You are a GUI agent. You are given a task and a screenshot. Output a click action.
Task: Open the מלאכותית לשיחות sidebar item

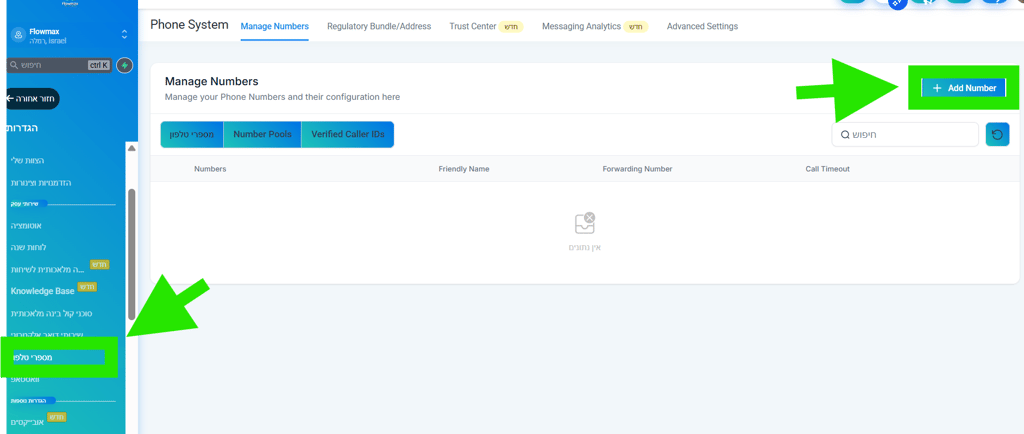[x=47, y=270]
